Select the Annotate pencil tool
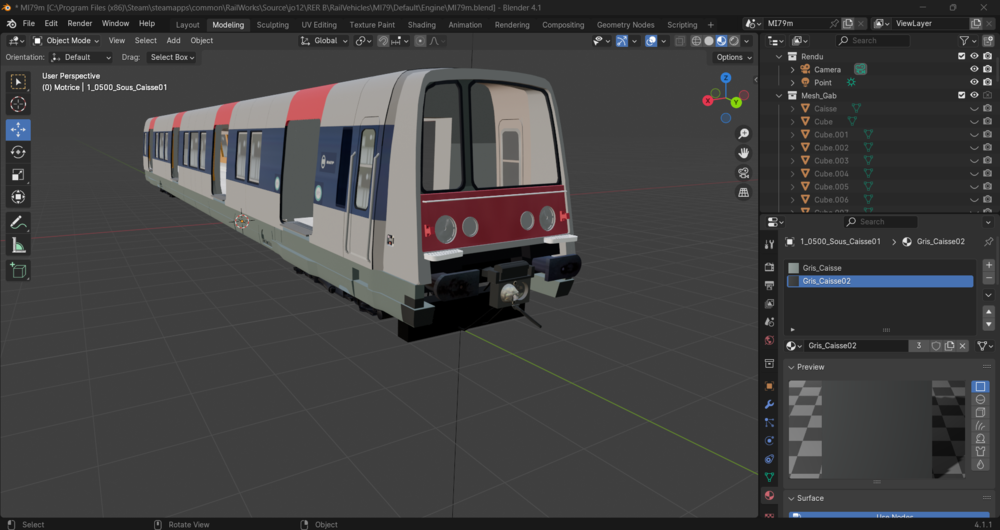1000x530 pixels. click(18, 223)
